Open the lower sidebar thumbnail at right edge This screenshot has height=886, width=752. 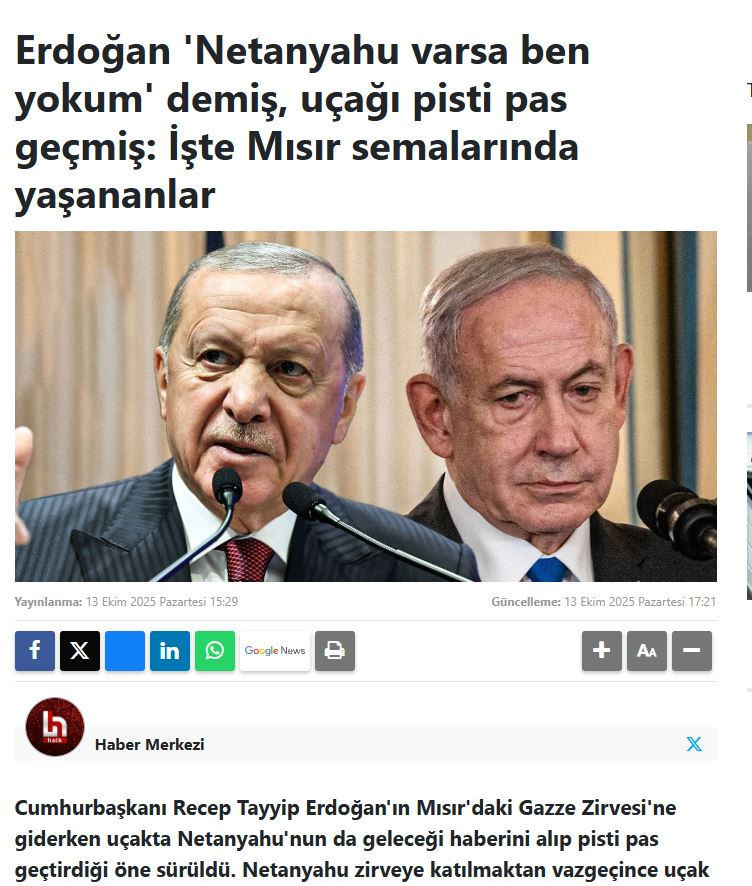click(x=749, y=515)
